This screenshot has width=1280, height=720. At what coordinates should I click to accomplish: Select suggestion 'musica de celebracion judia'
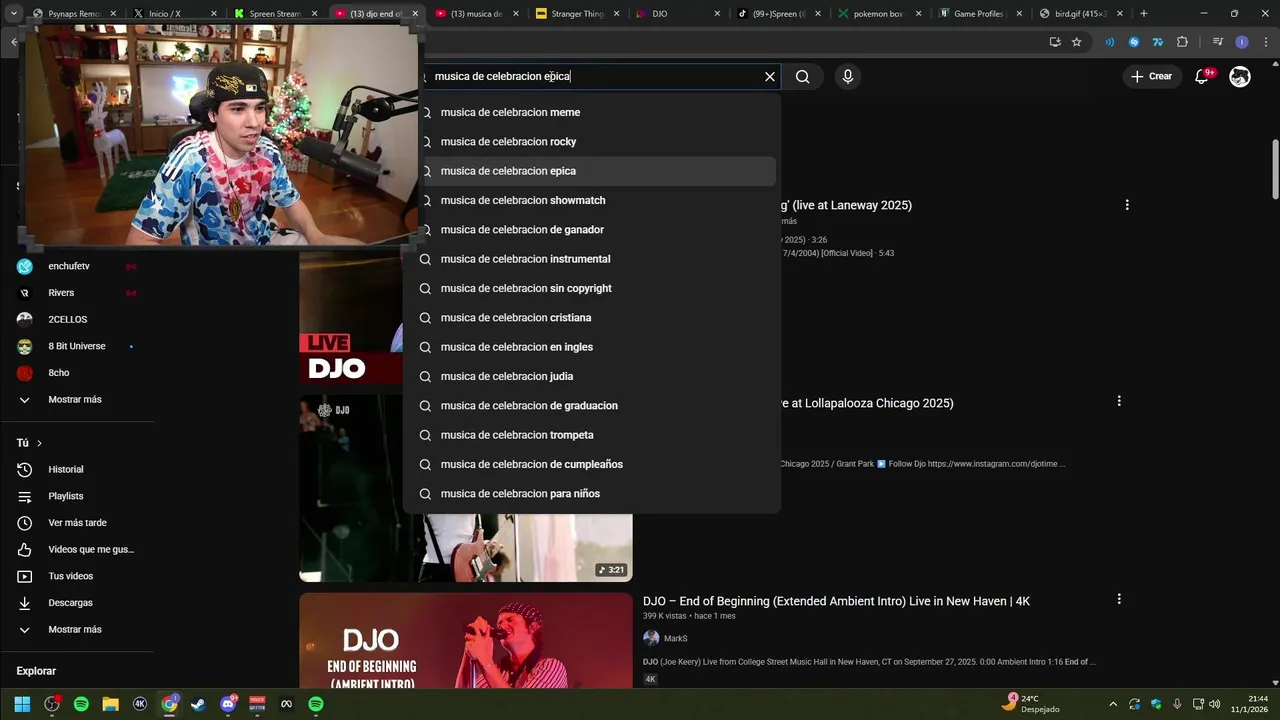[591, 376]
